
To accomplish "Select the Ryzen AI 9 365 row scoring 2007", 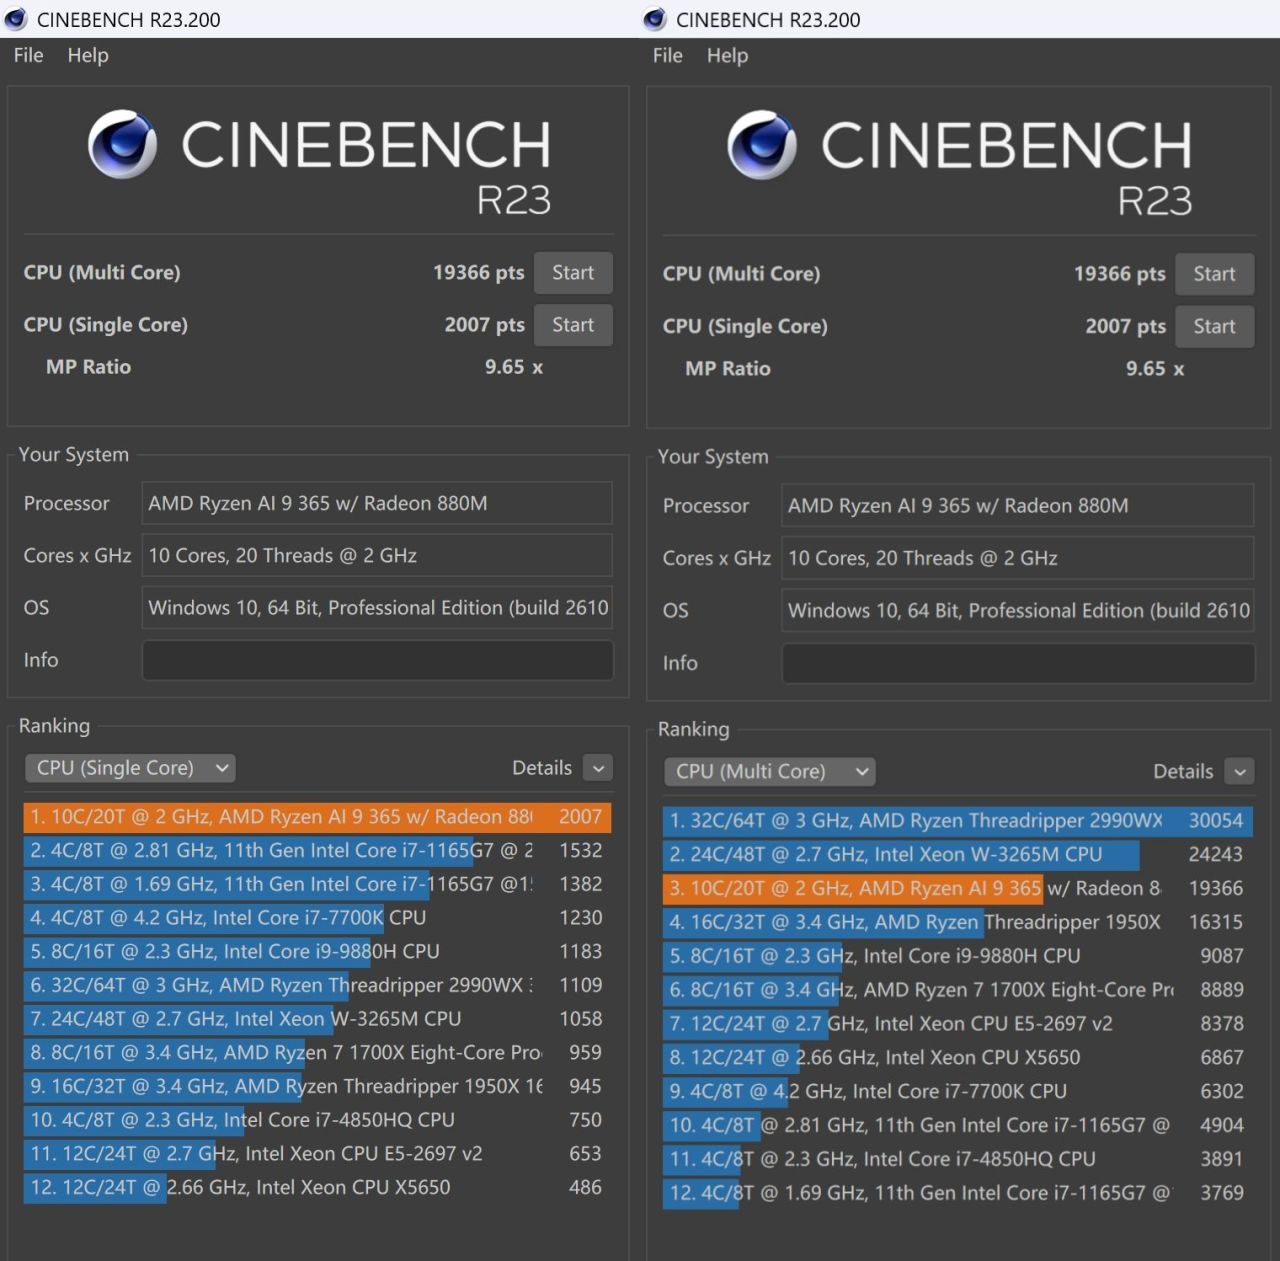I will point(317,817).
